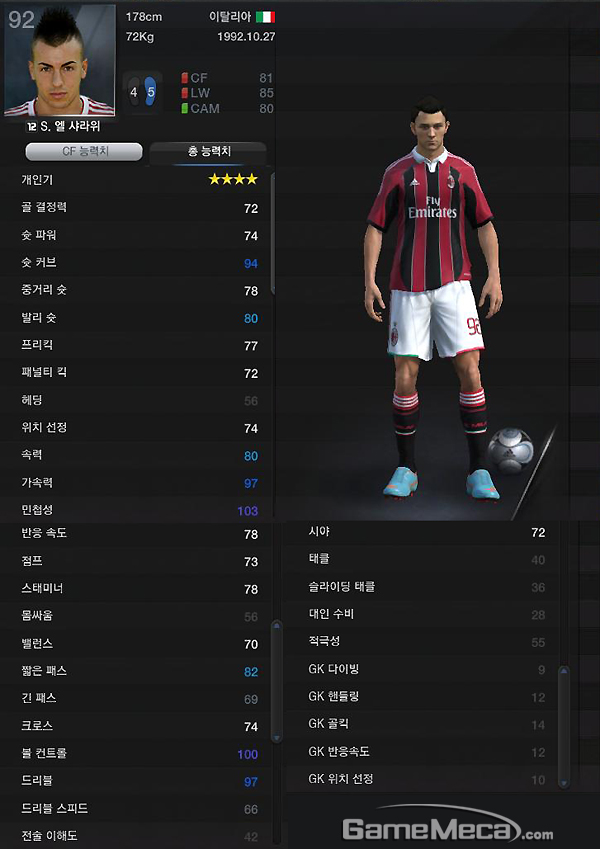
Task: Switch to the 총 능력치 tab
Action: click(x=208, y=152)
